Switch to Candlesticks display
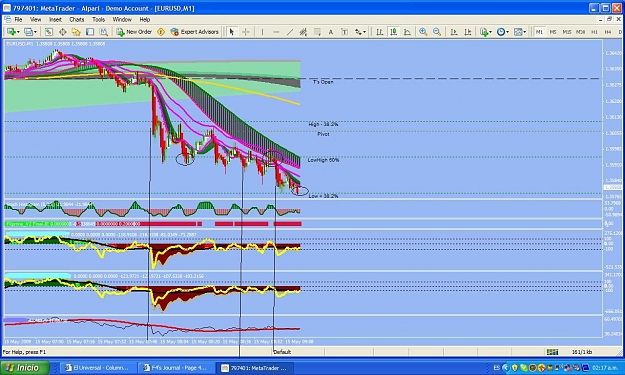The image size is (625, 375). (x=393, y=32)
